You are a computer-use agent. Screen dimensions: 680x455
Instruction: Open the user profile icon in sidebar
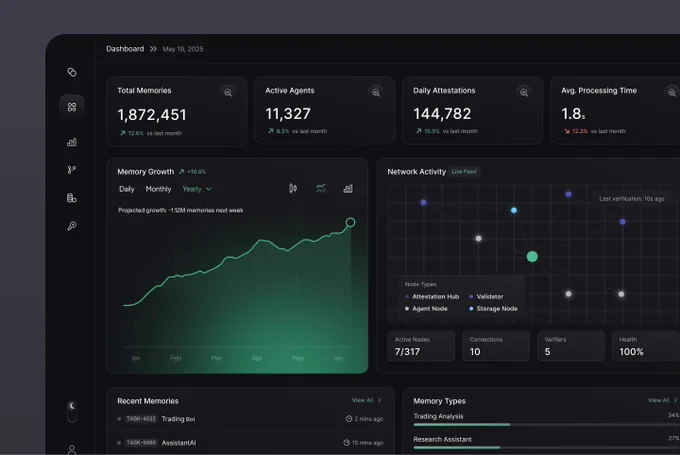(72, 450)
